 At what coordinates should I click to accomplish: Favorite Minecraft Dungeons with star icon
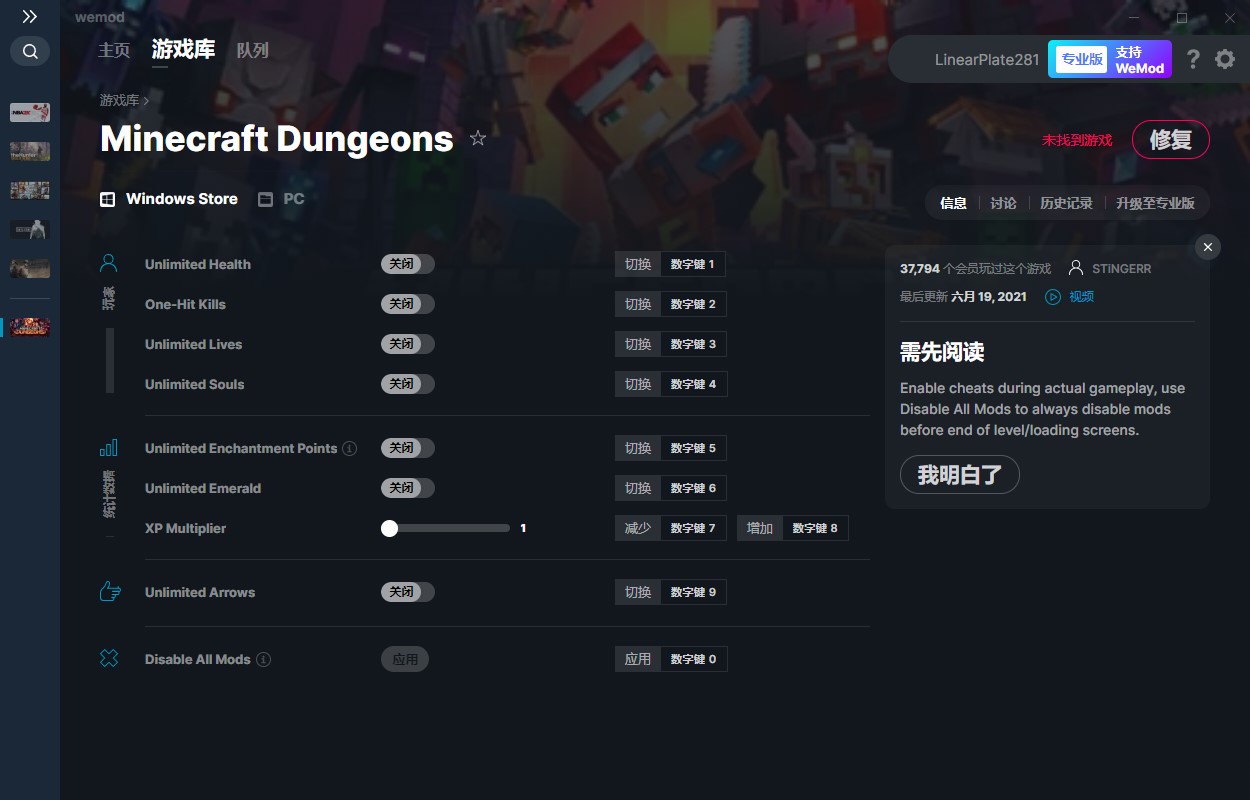478,138
